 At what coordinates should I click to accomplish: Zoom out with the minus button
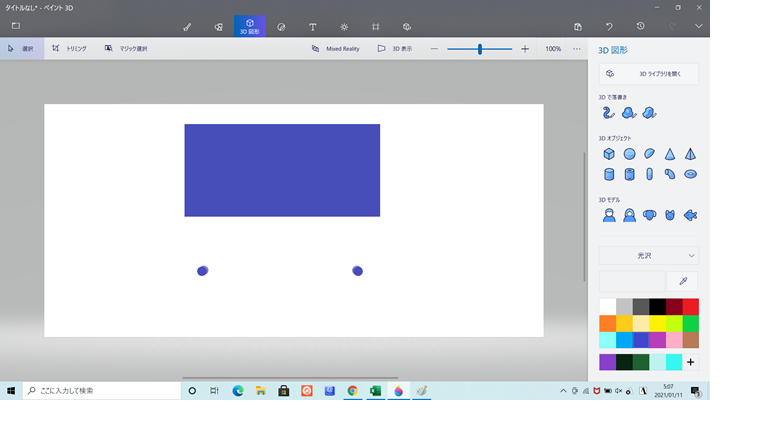click(434, 48)
